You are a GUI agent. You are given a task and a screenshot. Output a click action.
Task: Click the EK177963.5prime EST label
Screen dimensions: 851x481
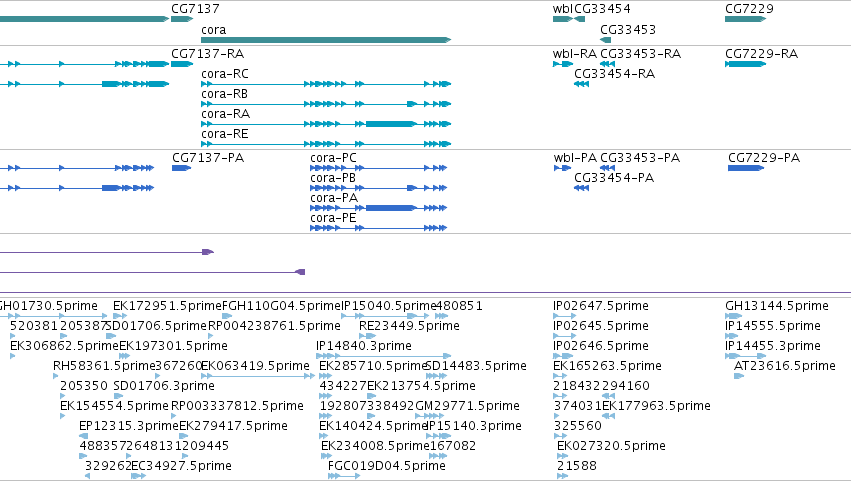coord(656,407)
